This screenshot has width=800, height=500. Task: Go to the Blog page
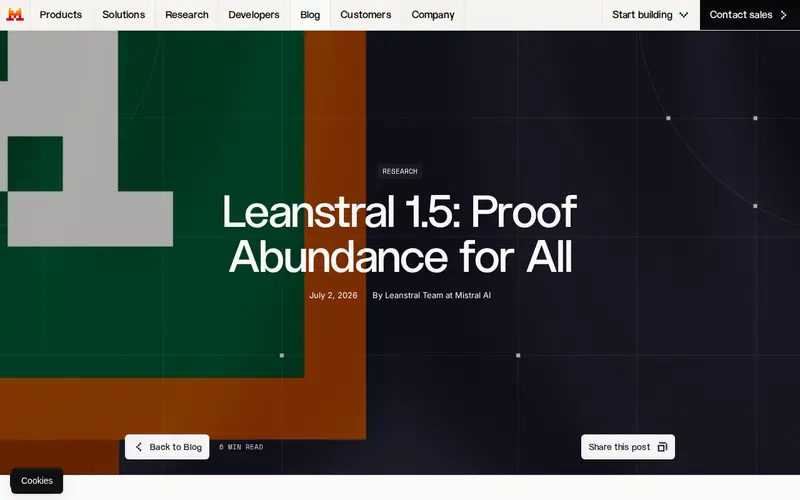pos(310,15)
